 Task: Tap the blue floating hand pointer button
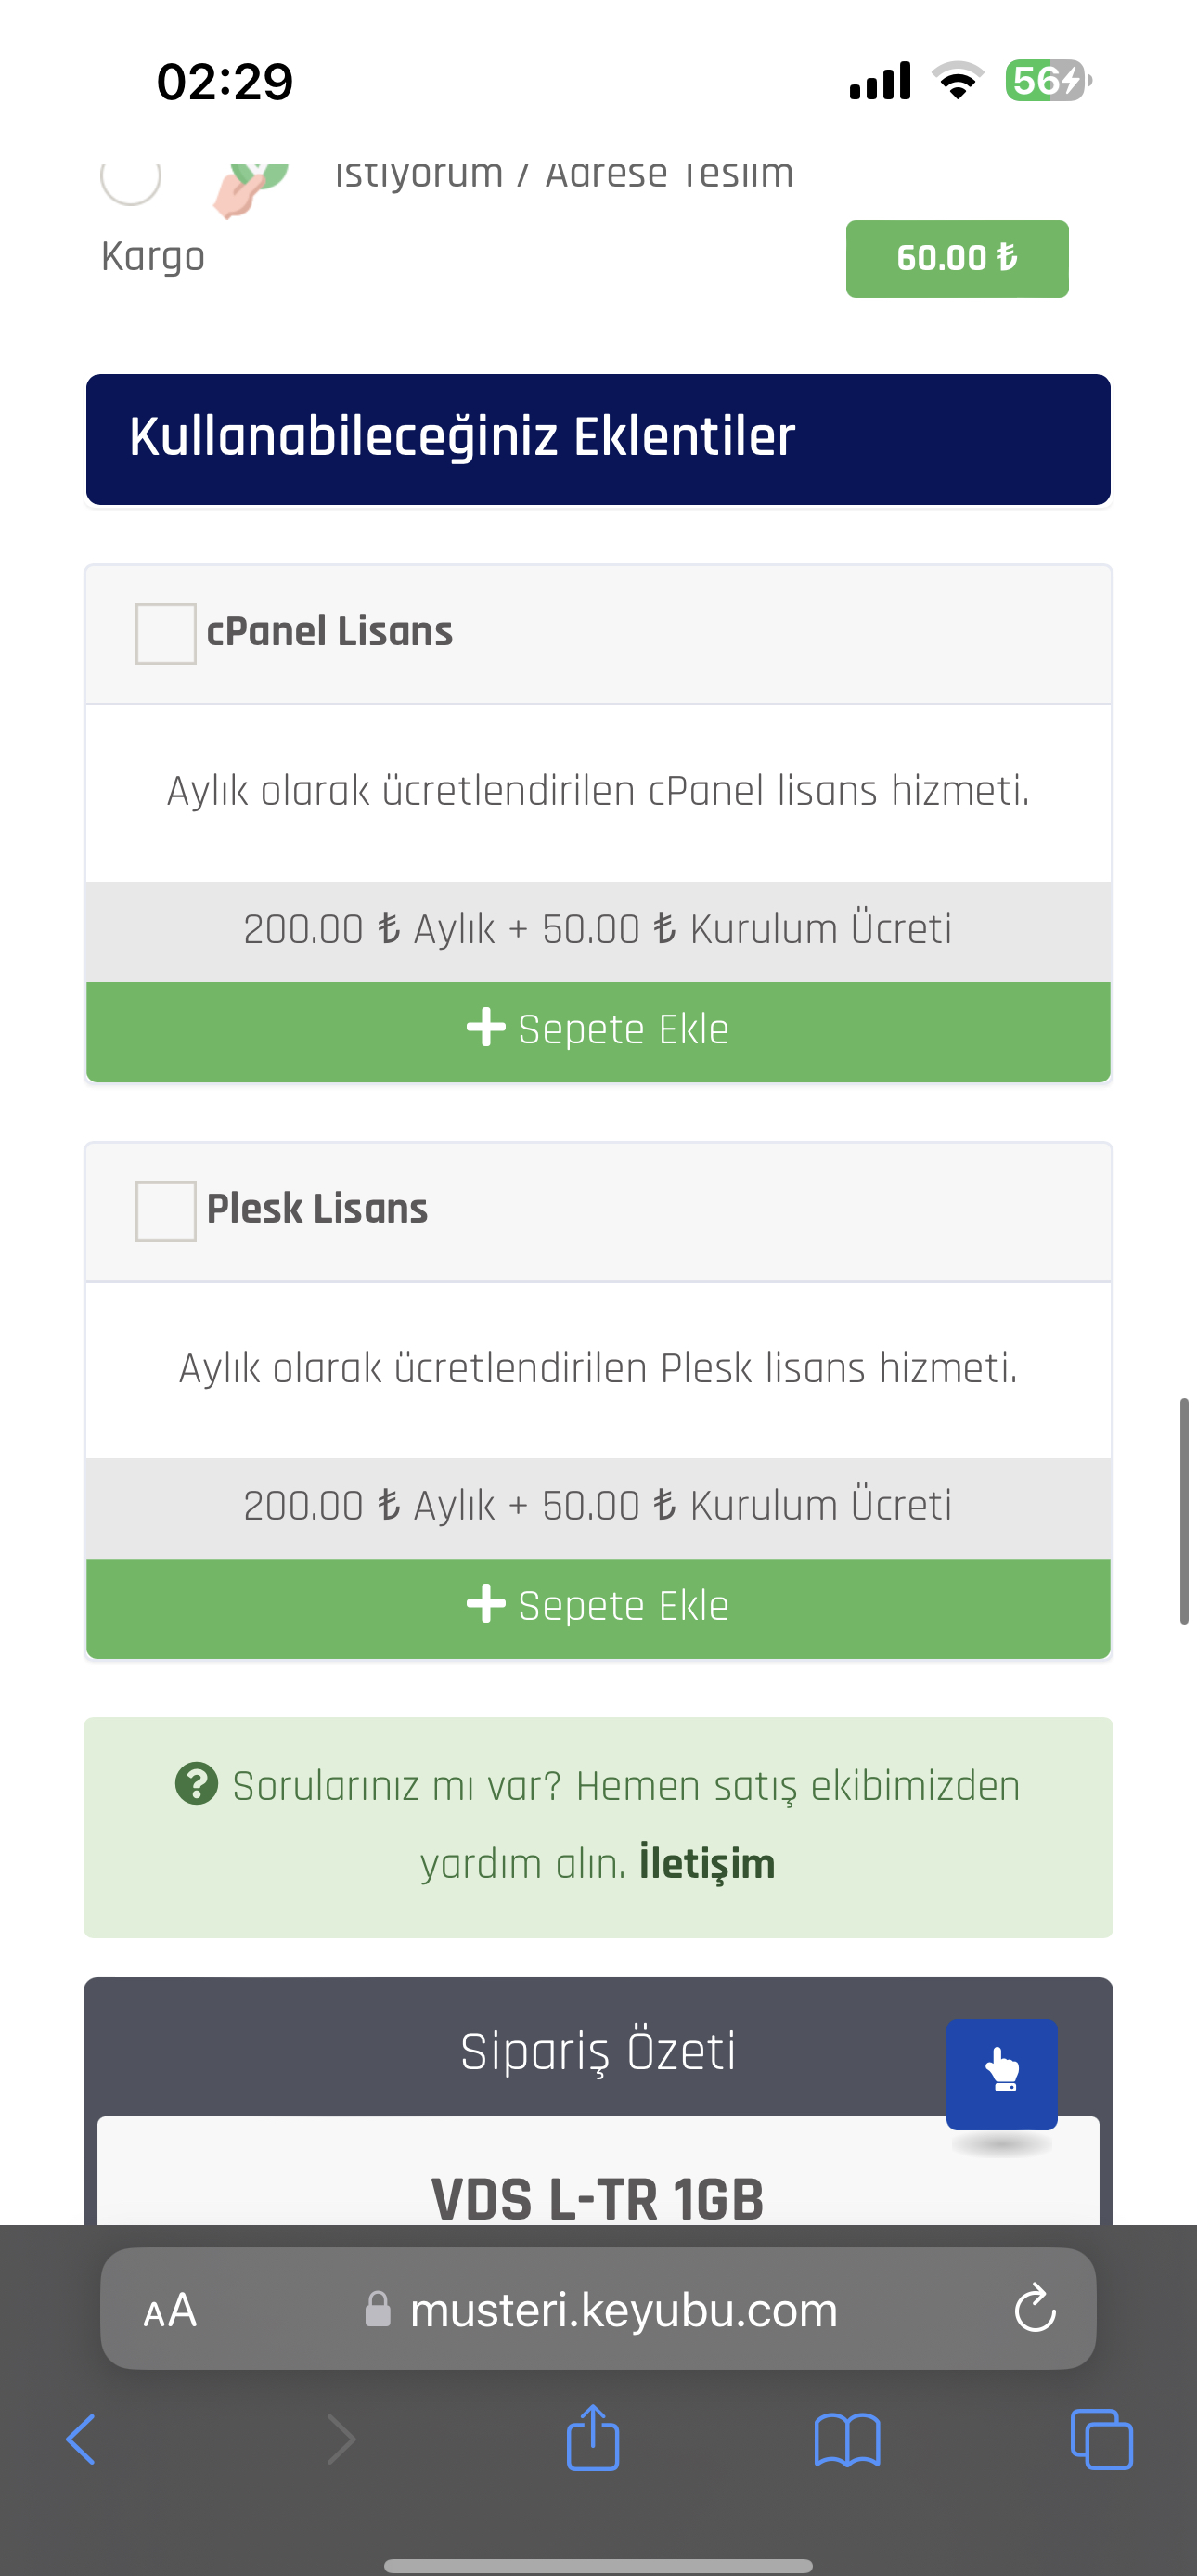(x=1002, y=2074)
